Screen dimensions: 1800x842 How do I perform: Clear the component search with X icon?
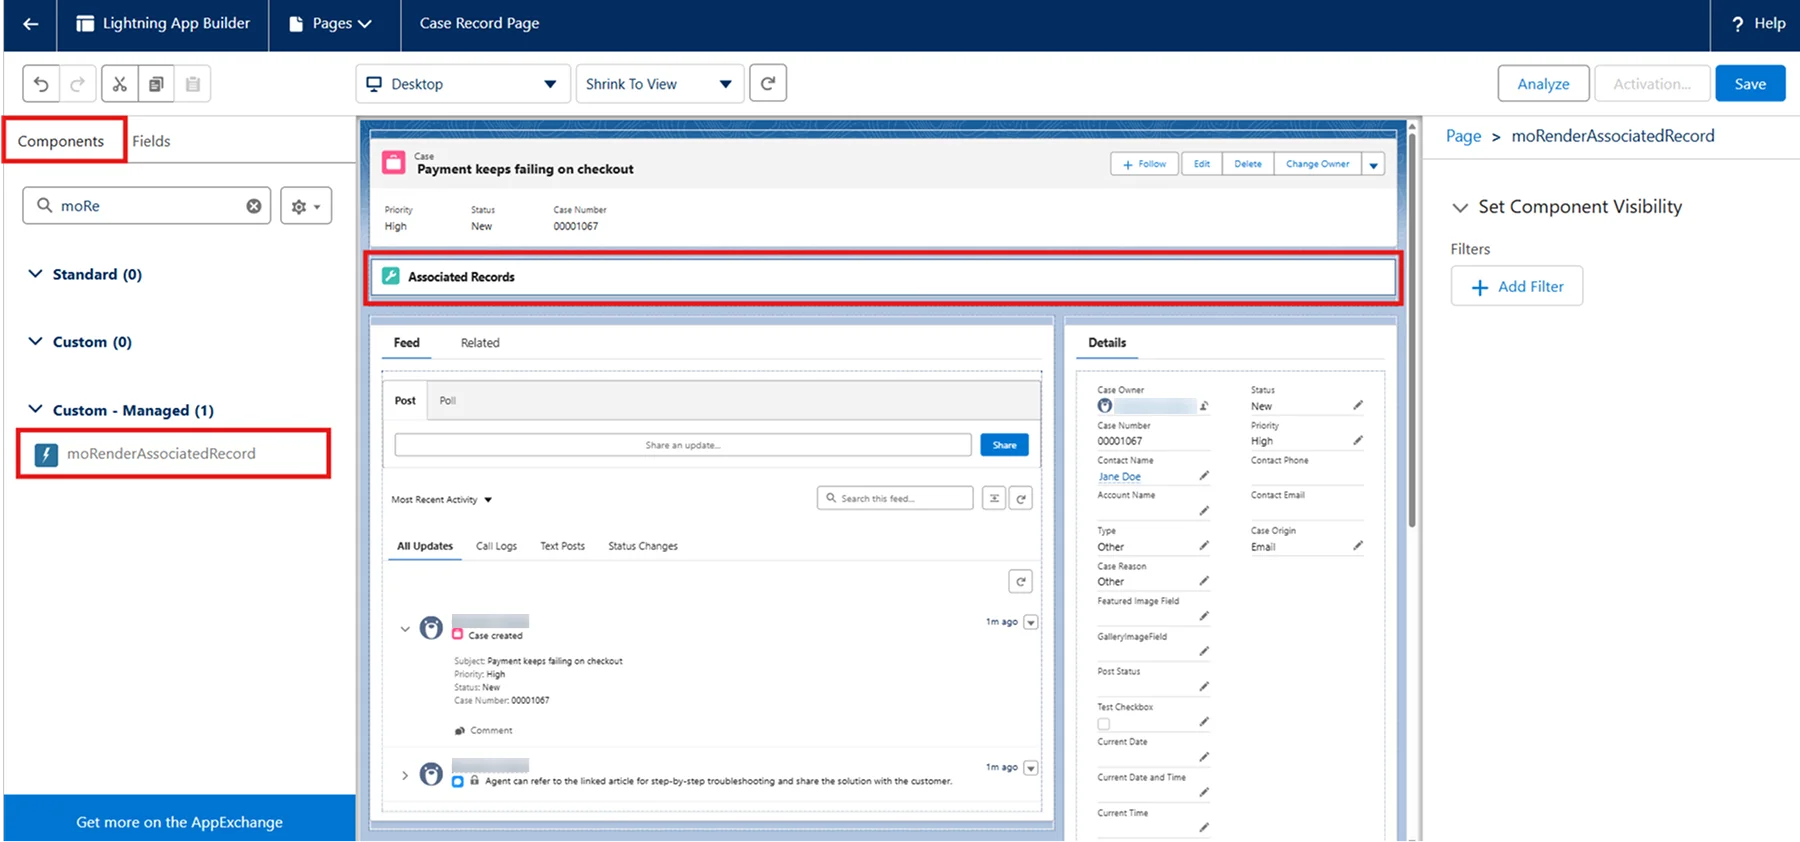(x=254, y=206)
